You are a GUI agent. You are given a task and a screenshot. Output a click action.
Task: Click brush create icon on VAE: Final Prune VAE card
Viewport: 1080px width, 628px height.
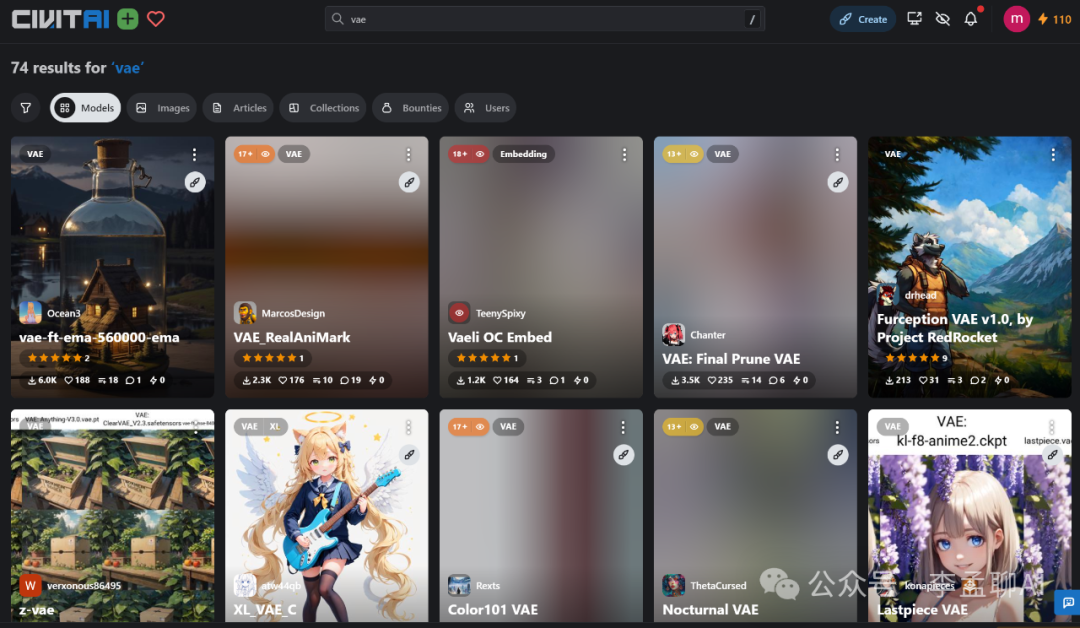pos(838,182)
